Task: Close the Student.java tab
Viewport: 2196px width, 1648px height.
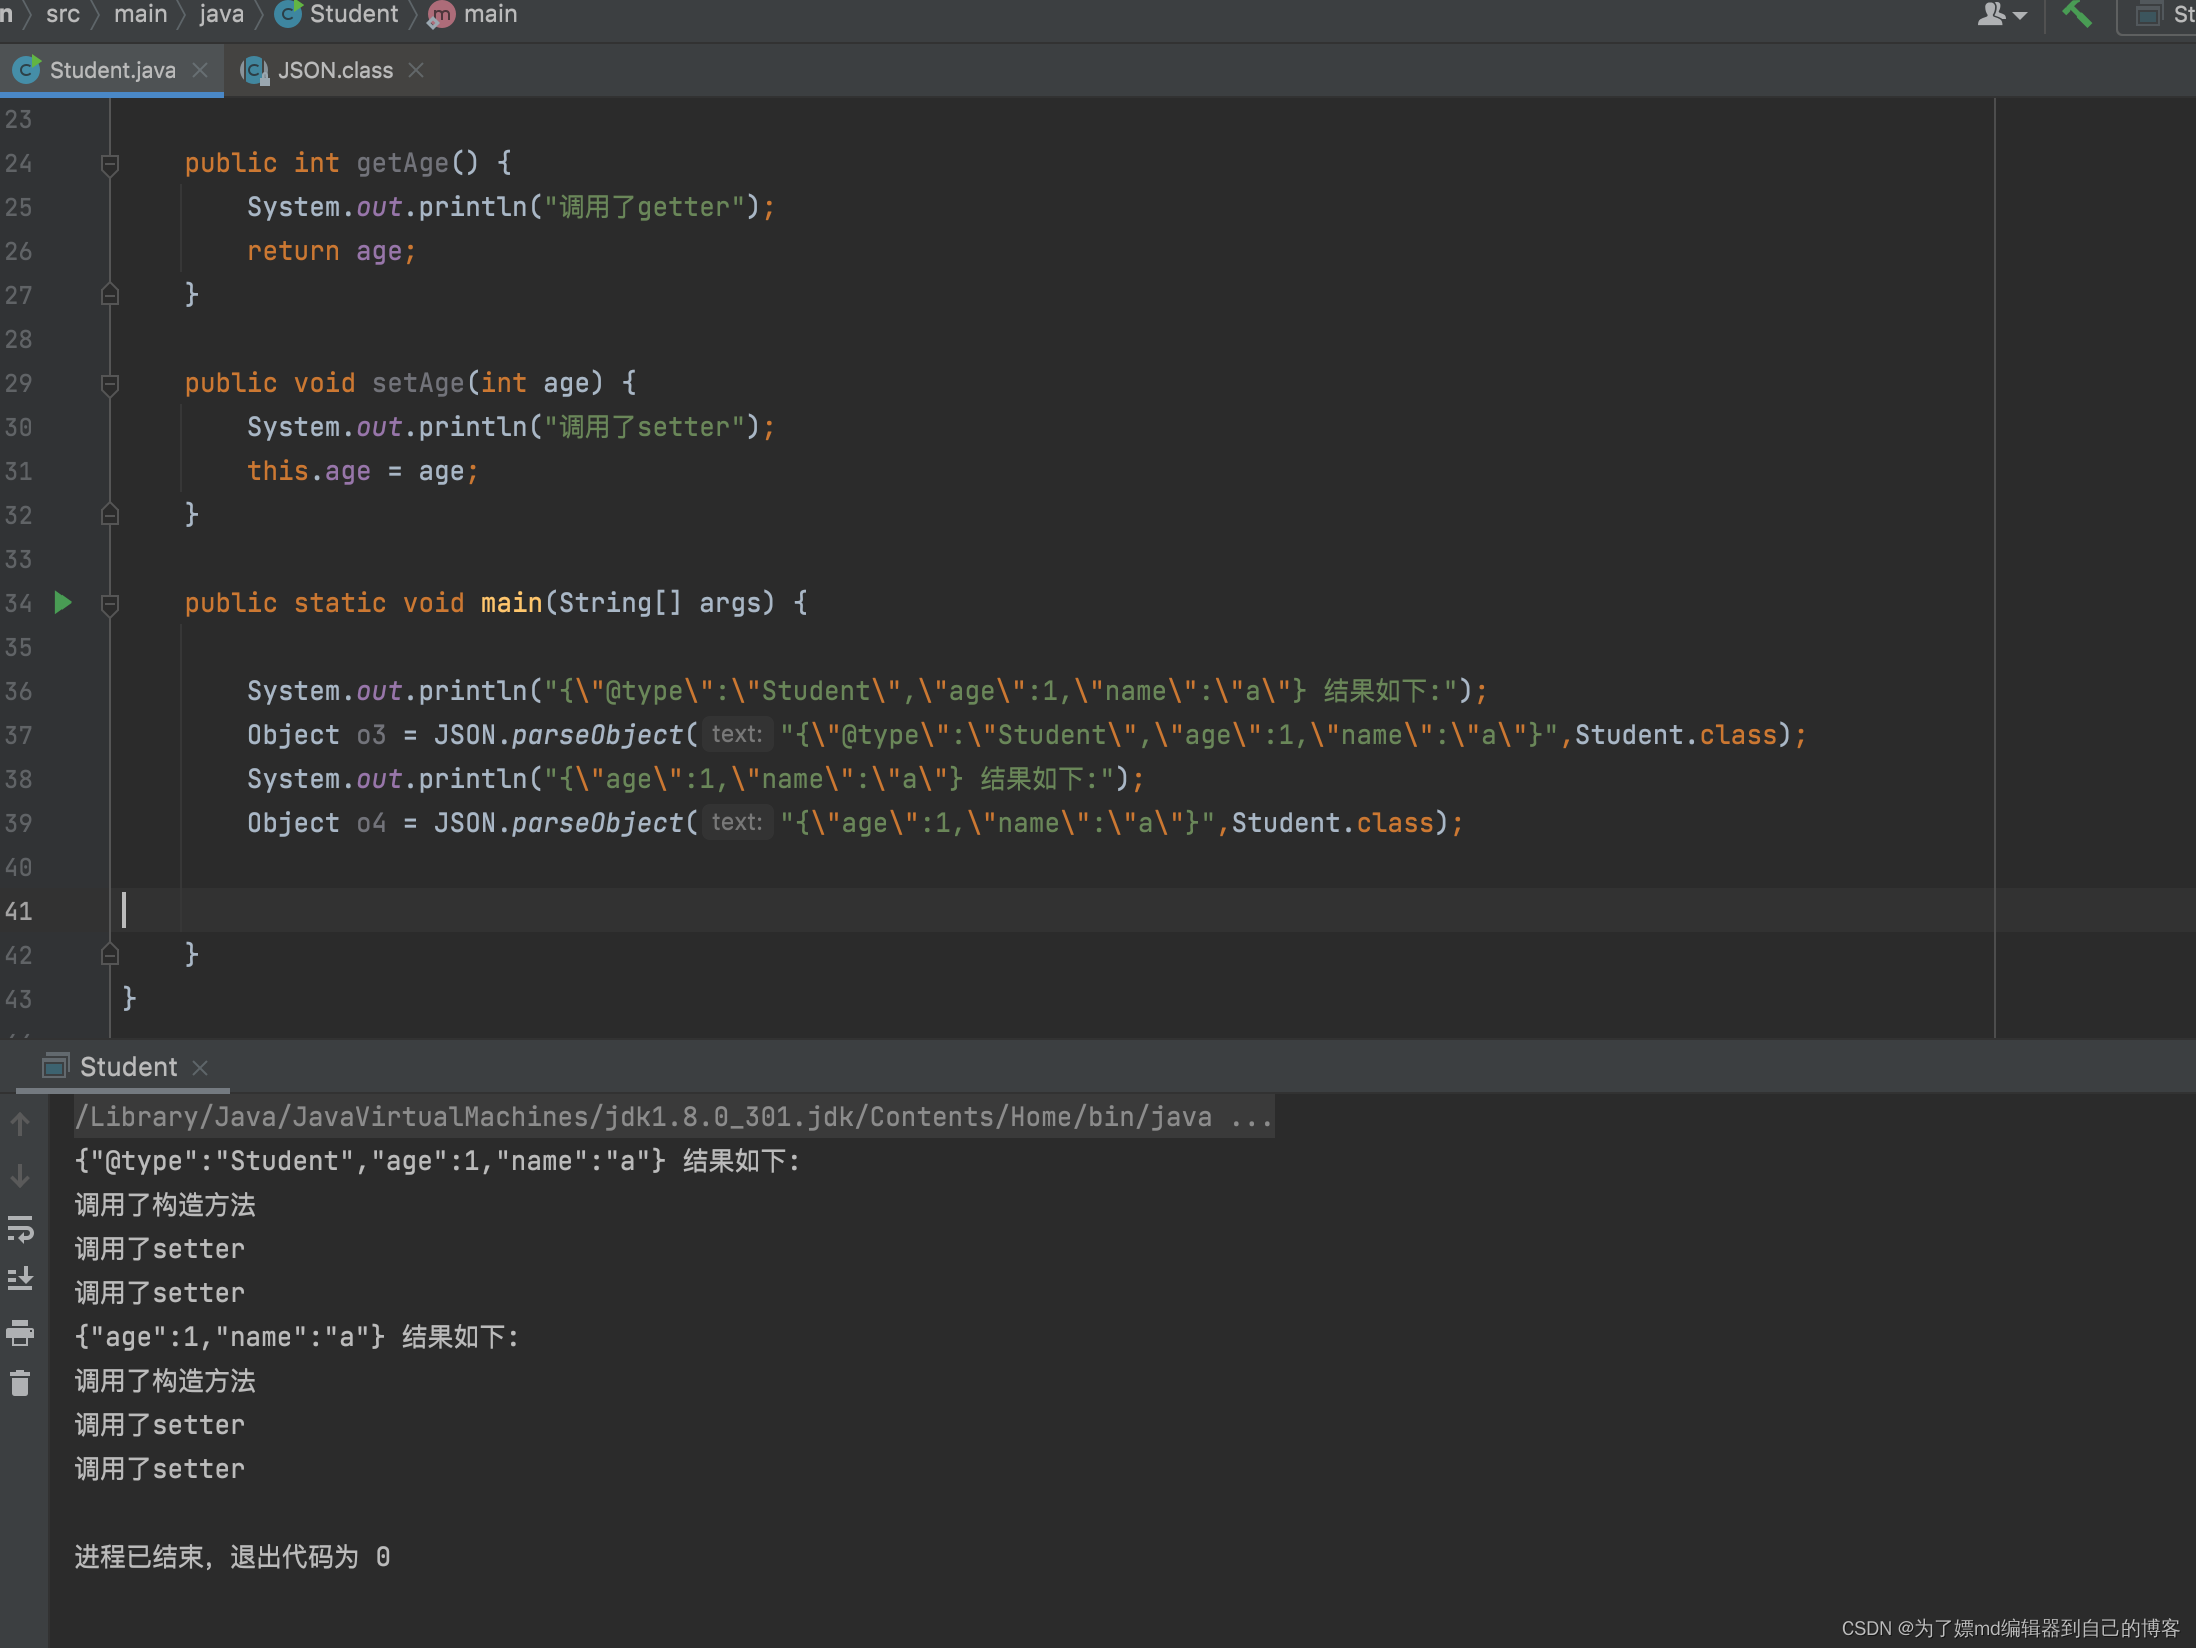Action: pos(200,70)
